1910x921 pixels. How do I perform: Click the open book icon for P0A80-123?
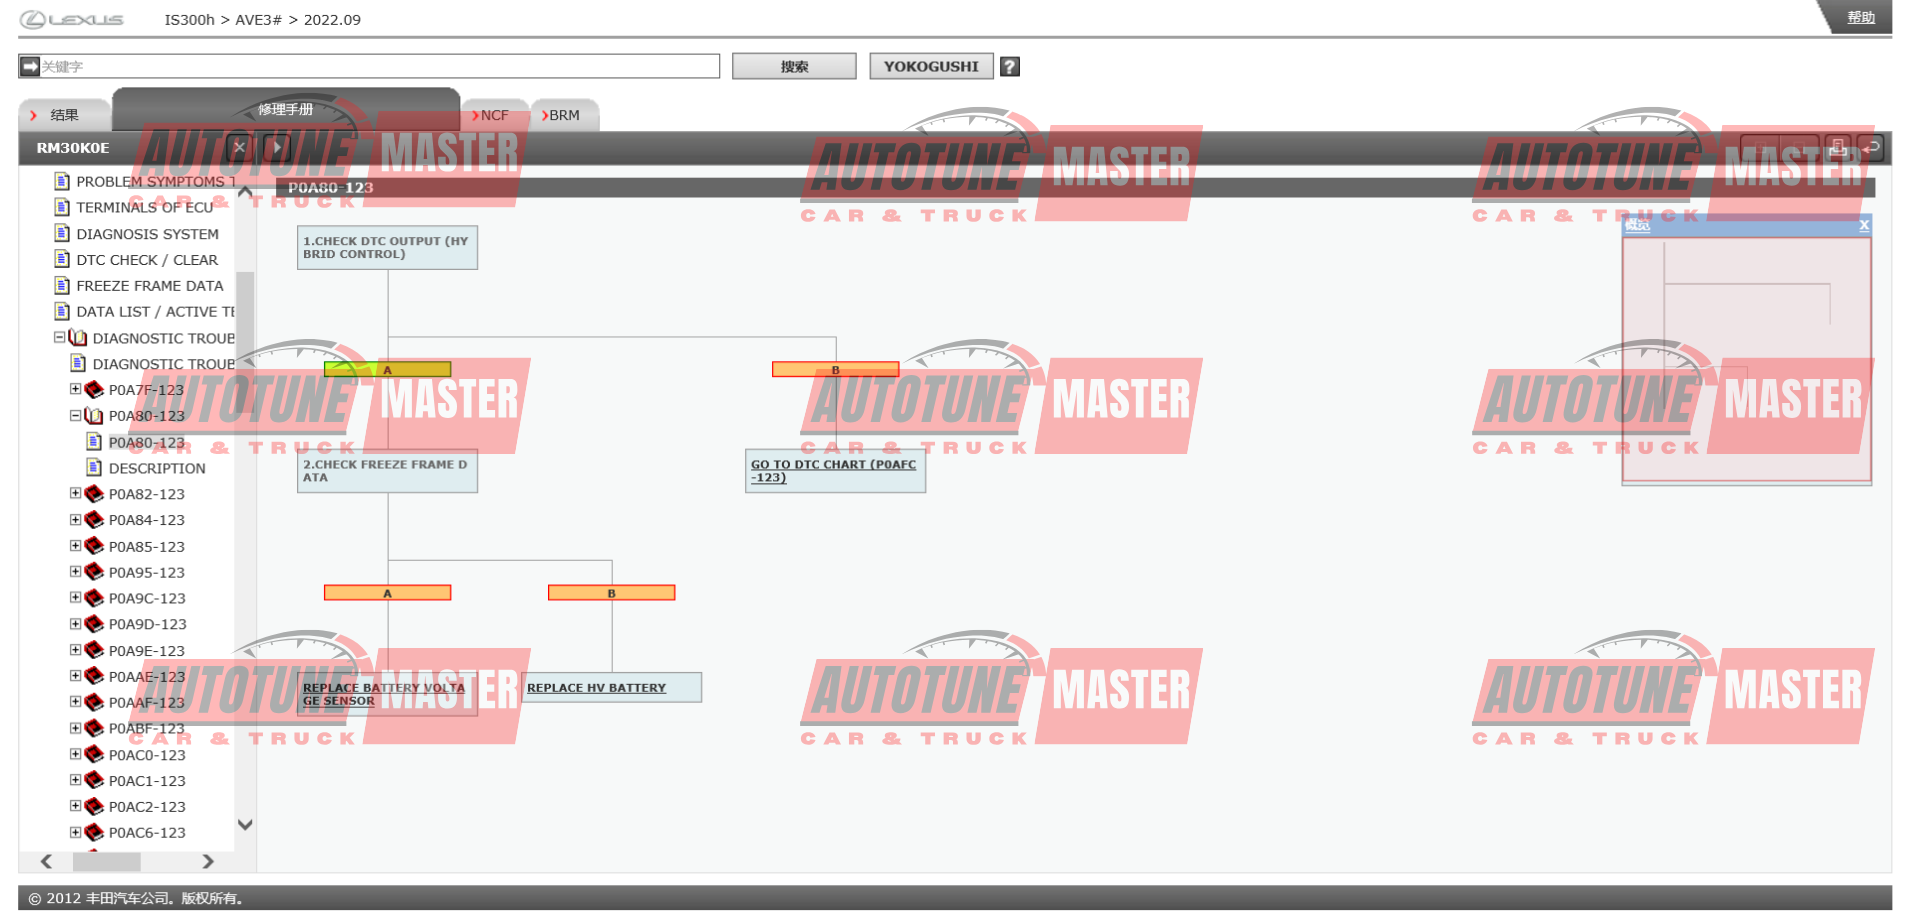(x=94, y=415)
